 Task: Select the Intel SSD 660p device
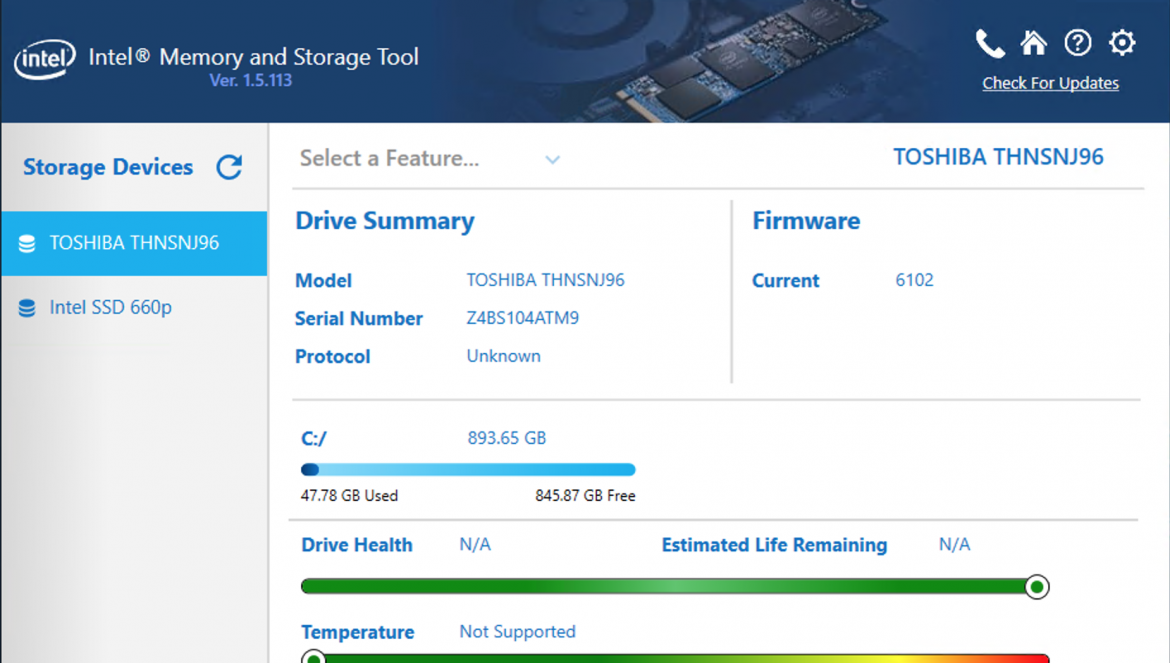pos(134,307)
